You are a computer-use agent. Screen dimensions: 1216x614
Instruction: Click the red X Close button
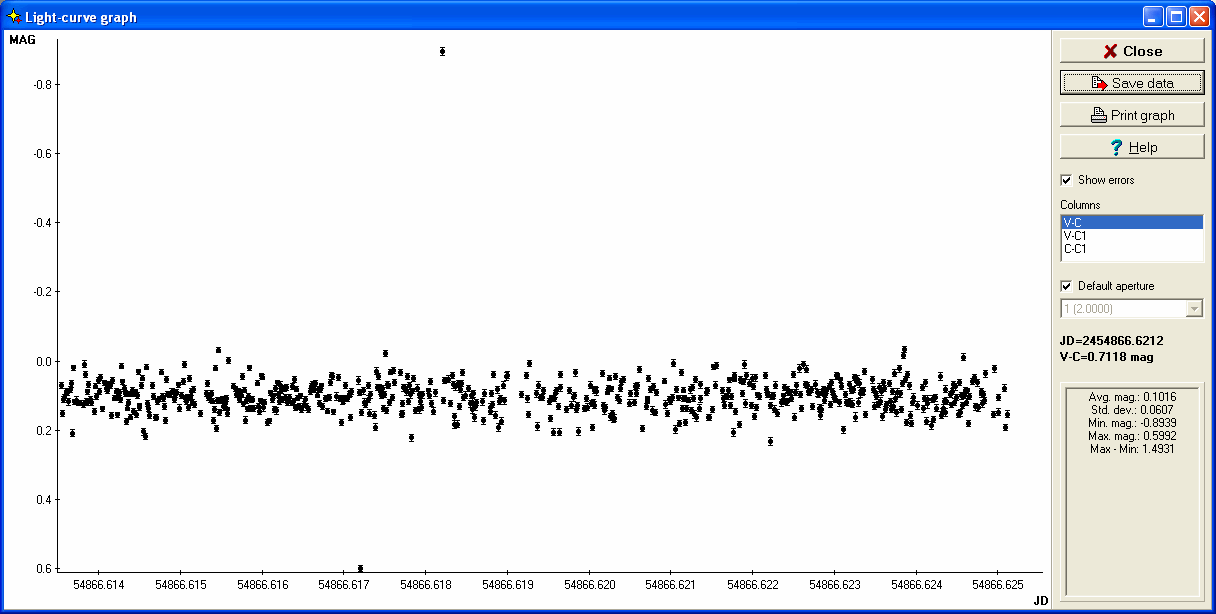point(1132,51)
